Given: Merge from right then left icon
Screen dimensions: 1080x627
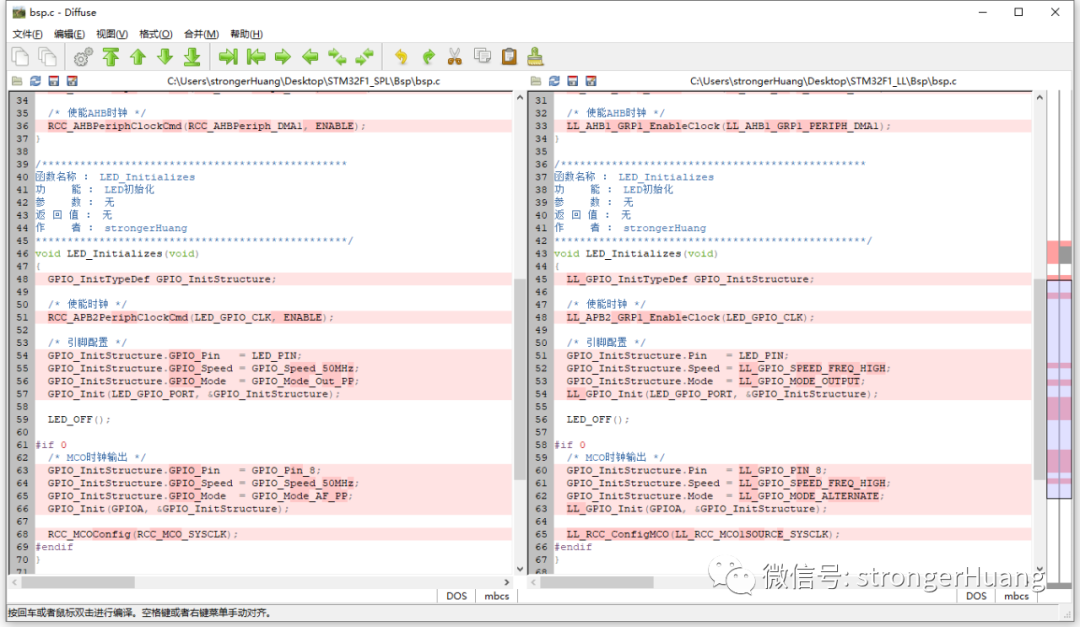Looking at the screenshot, I should pos(364,57).
